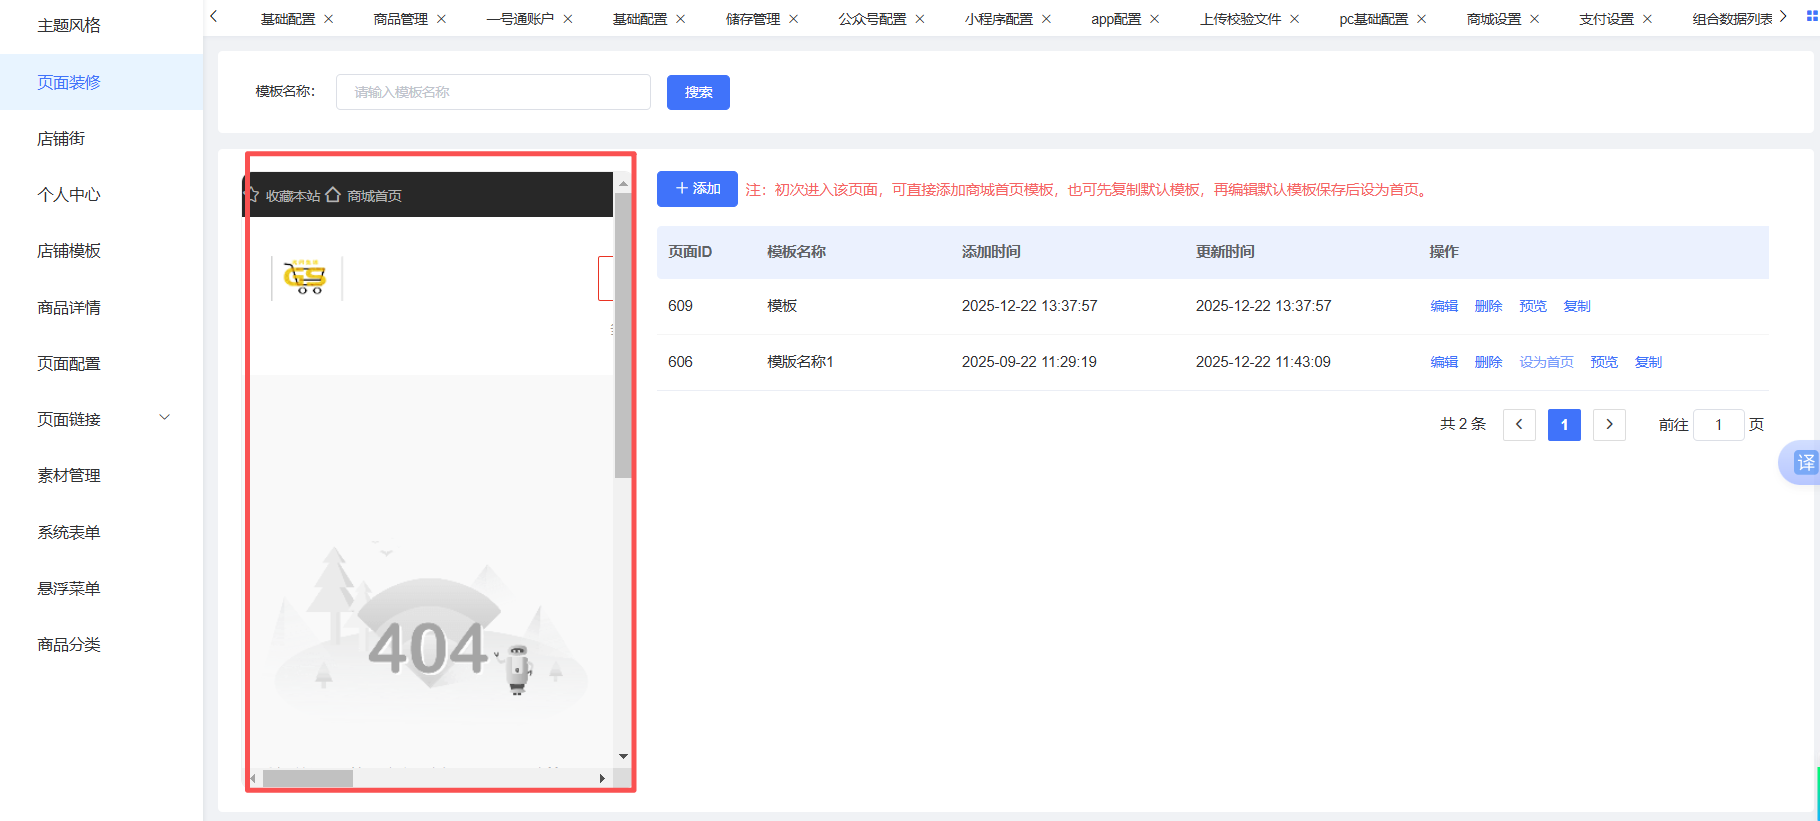The width and height of the screenshot is (1820, 821).
Task: Open the 店铺模板 sidebar item
Action: 69,251
